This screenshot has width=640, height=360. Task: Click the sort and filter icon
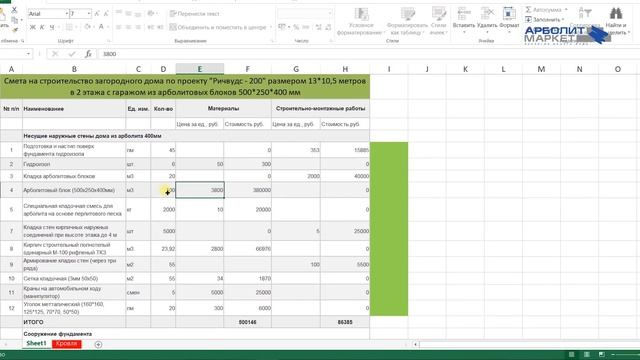click(585, 13)
